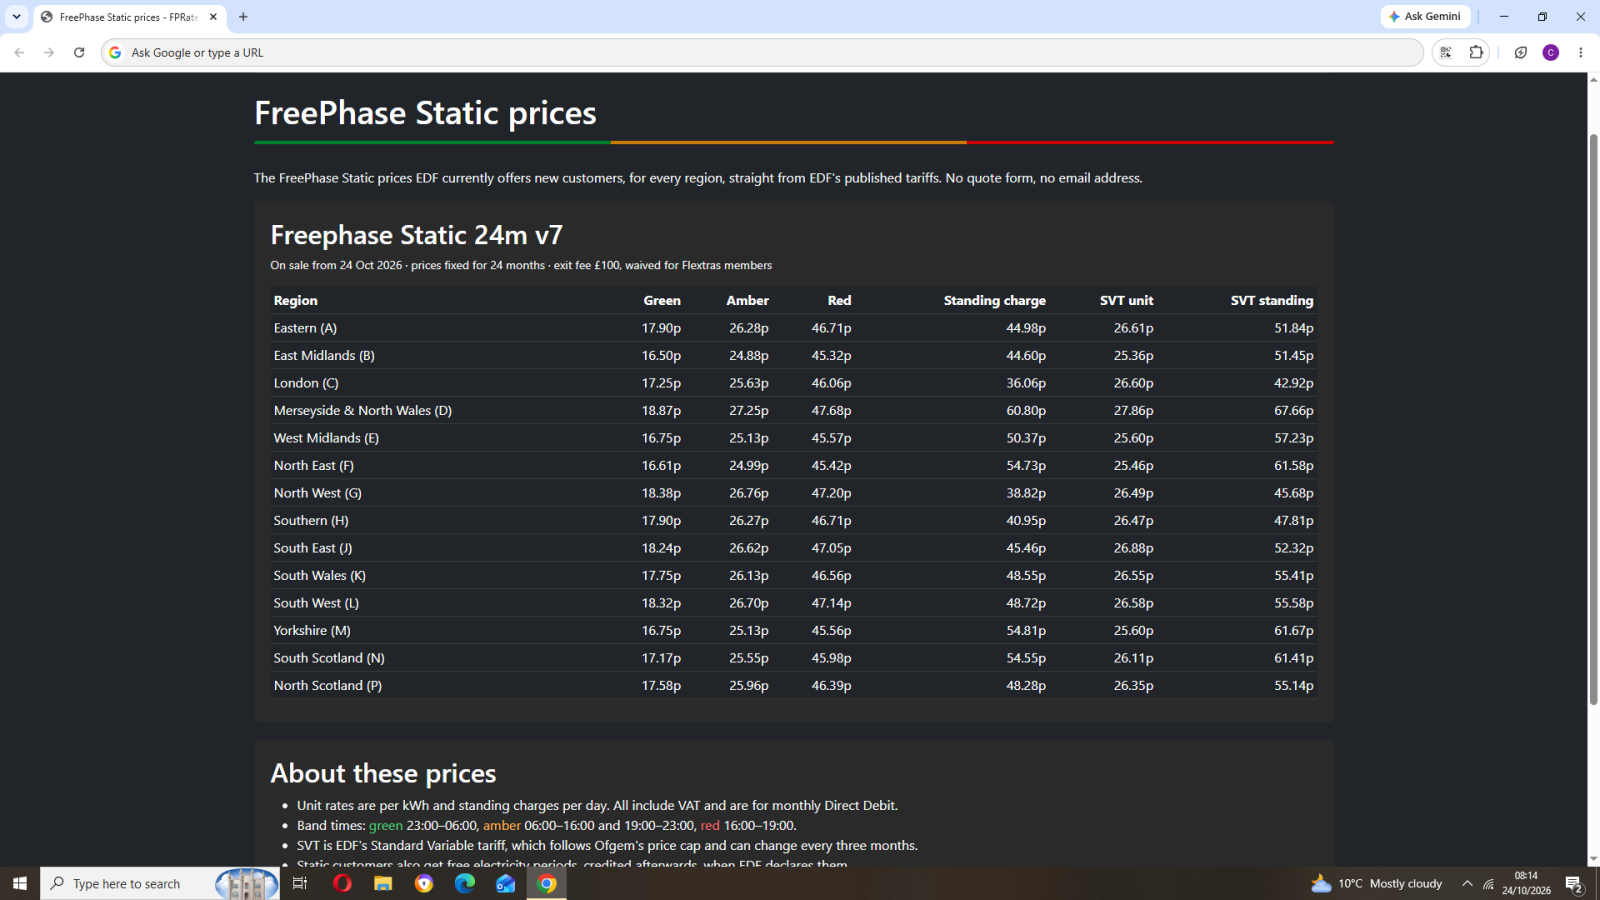Click North West (G) SVT unit 26.49p
The height and width of the screenshot is (900, 1600).
[x=1134, y=493]
